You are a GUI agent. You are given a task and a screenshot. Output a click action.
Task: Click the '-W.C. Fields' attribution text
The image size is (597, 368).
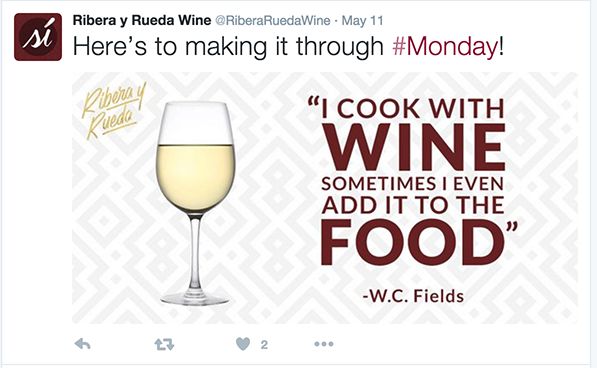(413, 296)
